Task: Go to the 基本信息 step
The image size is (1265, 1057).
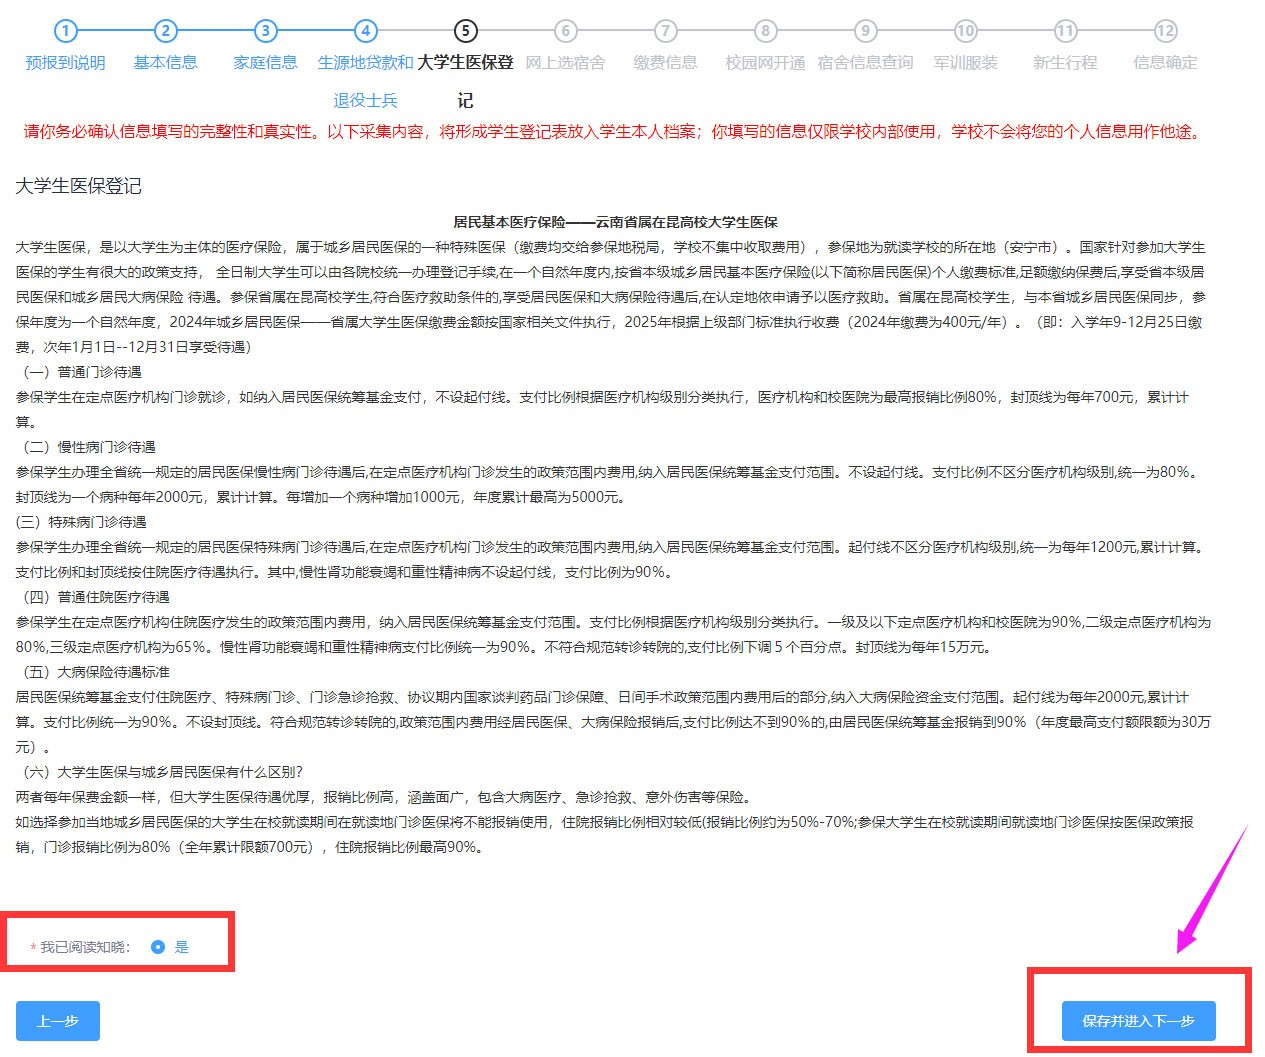Action: click(166, 62)
